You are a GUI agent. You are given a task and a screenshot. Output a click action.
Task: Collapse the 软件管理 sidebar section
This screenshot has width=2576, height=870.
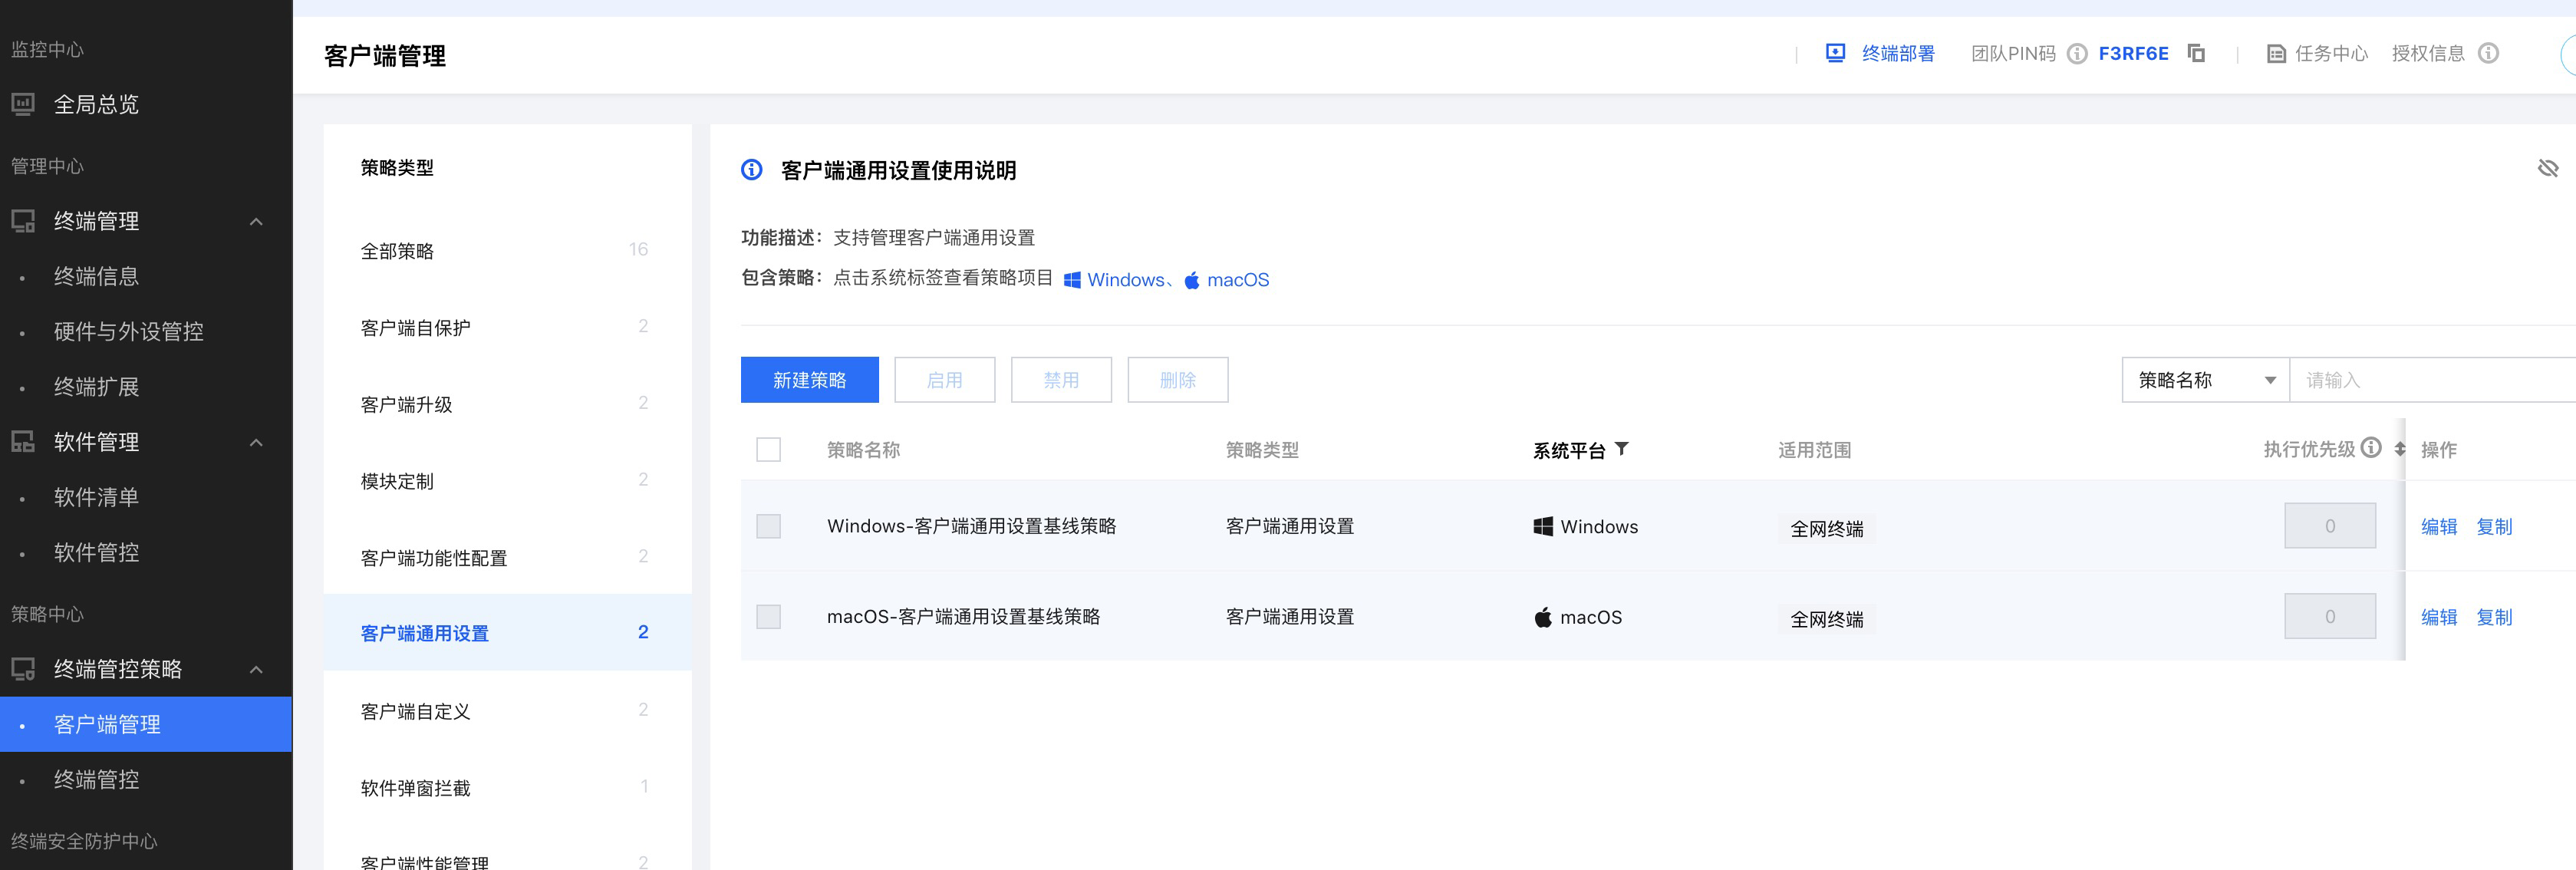[256, 443]
